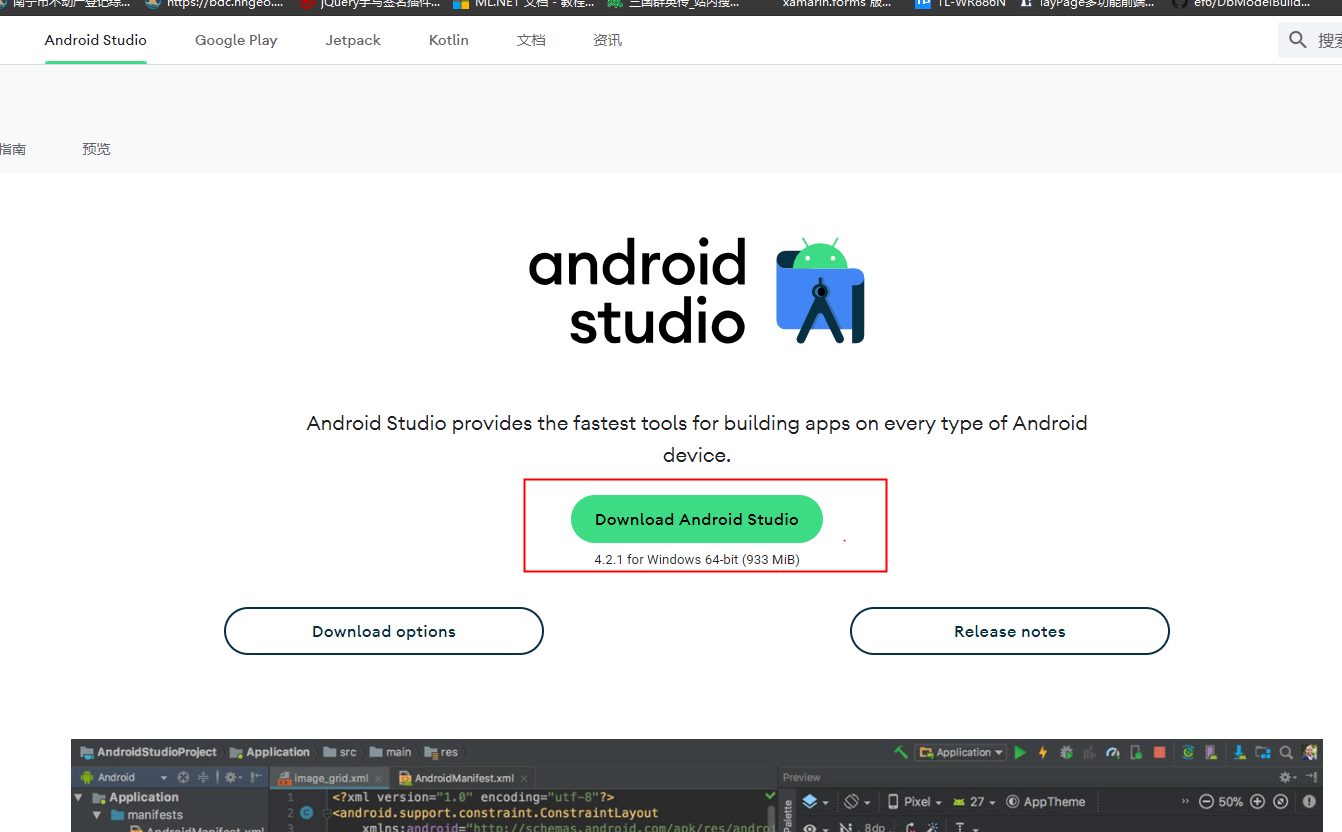Open the design surface layers dropdown
The height and width of the screenshot is (832, 1342).
click(815, 802)
